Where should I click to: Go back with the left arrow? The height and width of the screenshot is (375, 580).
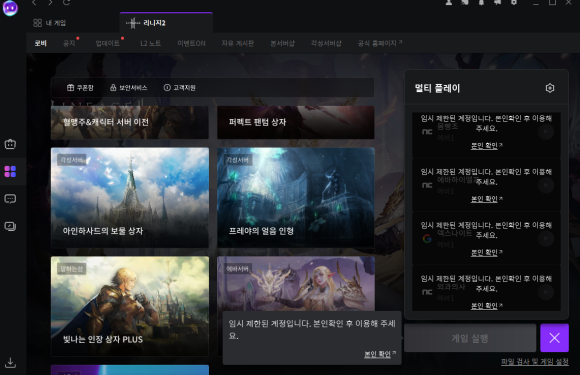[x=34, y=3]
